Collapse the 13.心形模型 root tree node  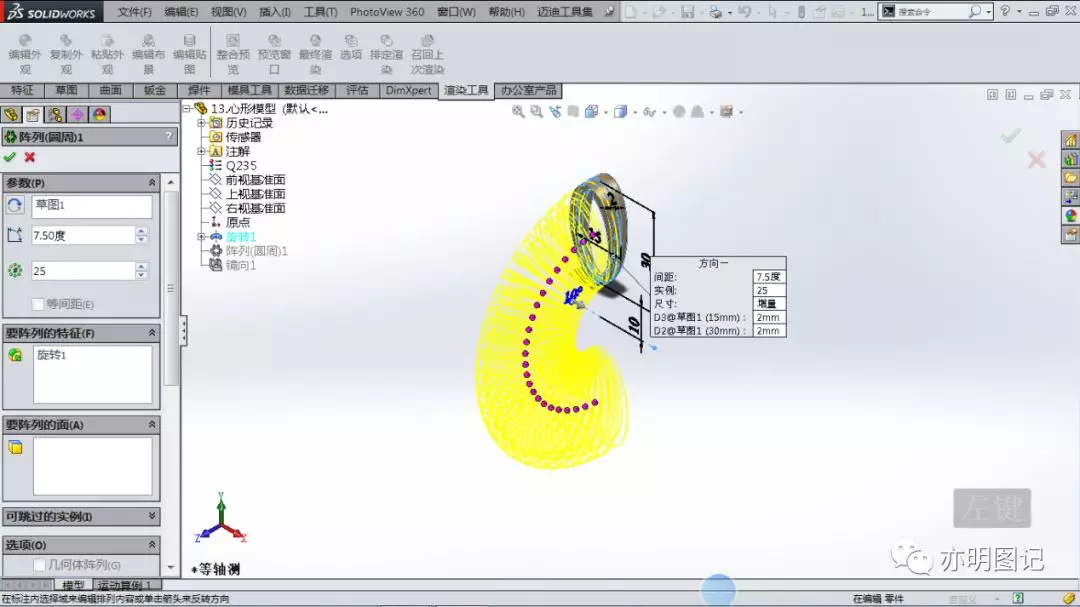pyautogui.click(x=187, y=108)
